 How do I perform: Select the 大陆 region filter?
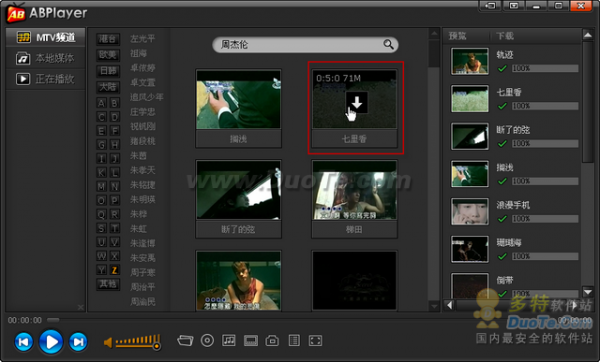pos(108,87)
